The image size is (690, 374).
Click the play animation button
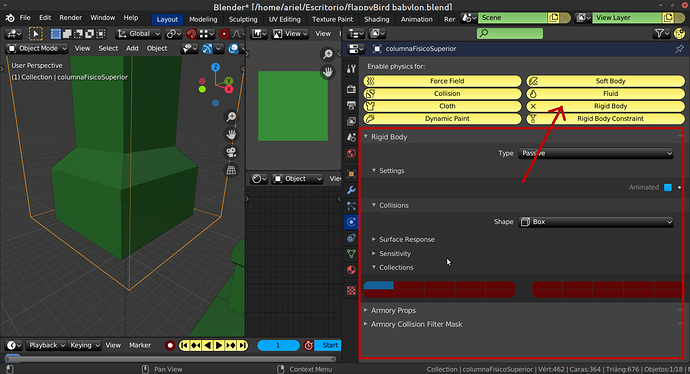tap(219, 345)
